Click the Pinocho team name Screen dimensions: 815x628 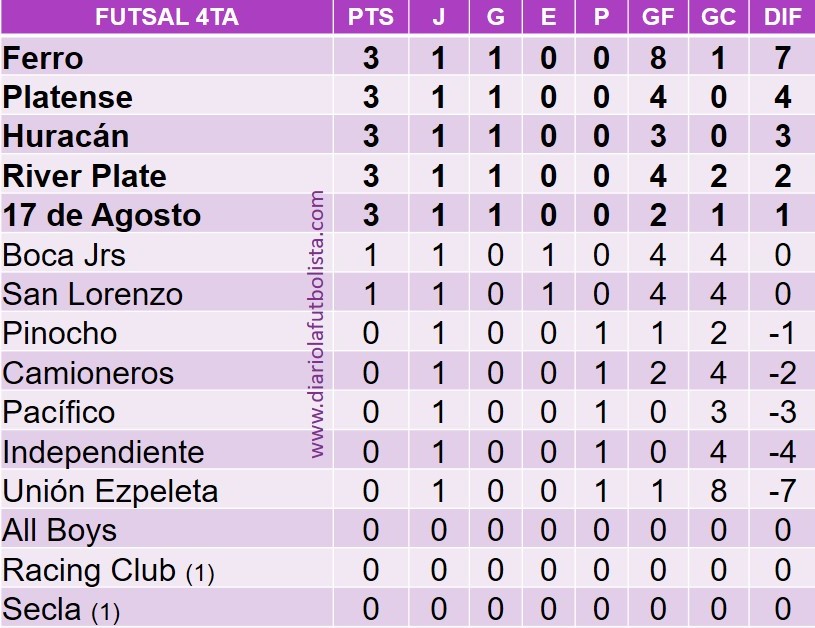pos(60,333)
